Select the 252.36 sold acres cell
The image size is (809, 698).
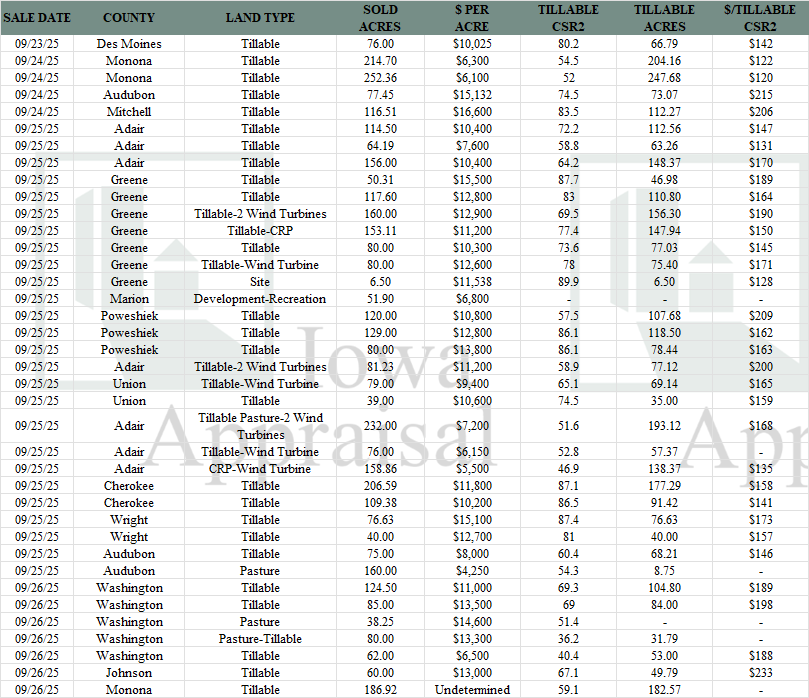[x=380, y=78]
